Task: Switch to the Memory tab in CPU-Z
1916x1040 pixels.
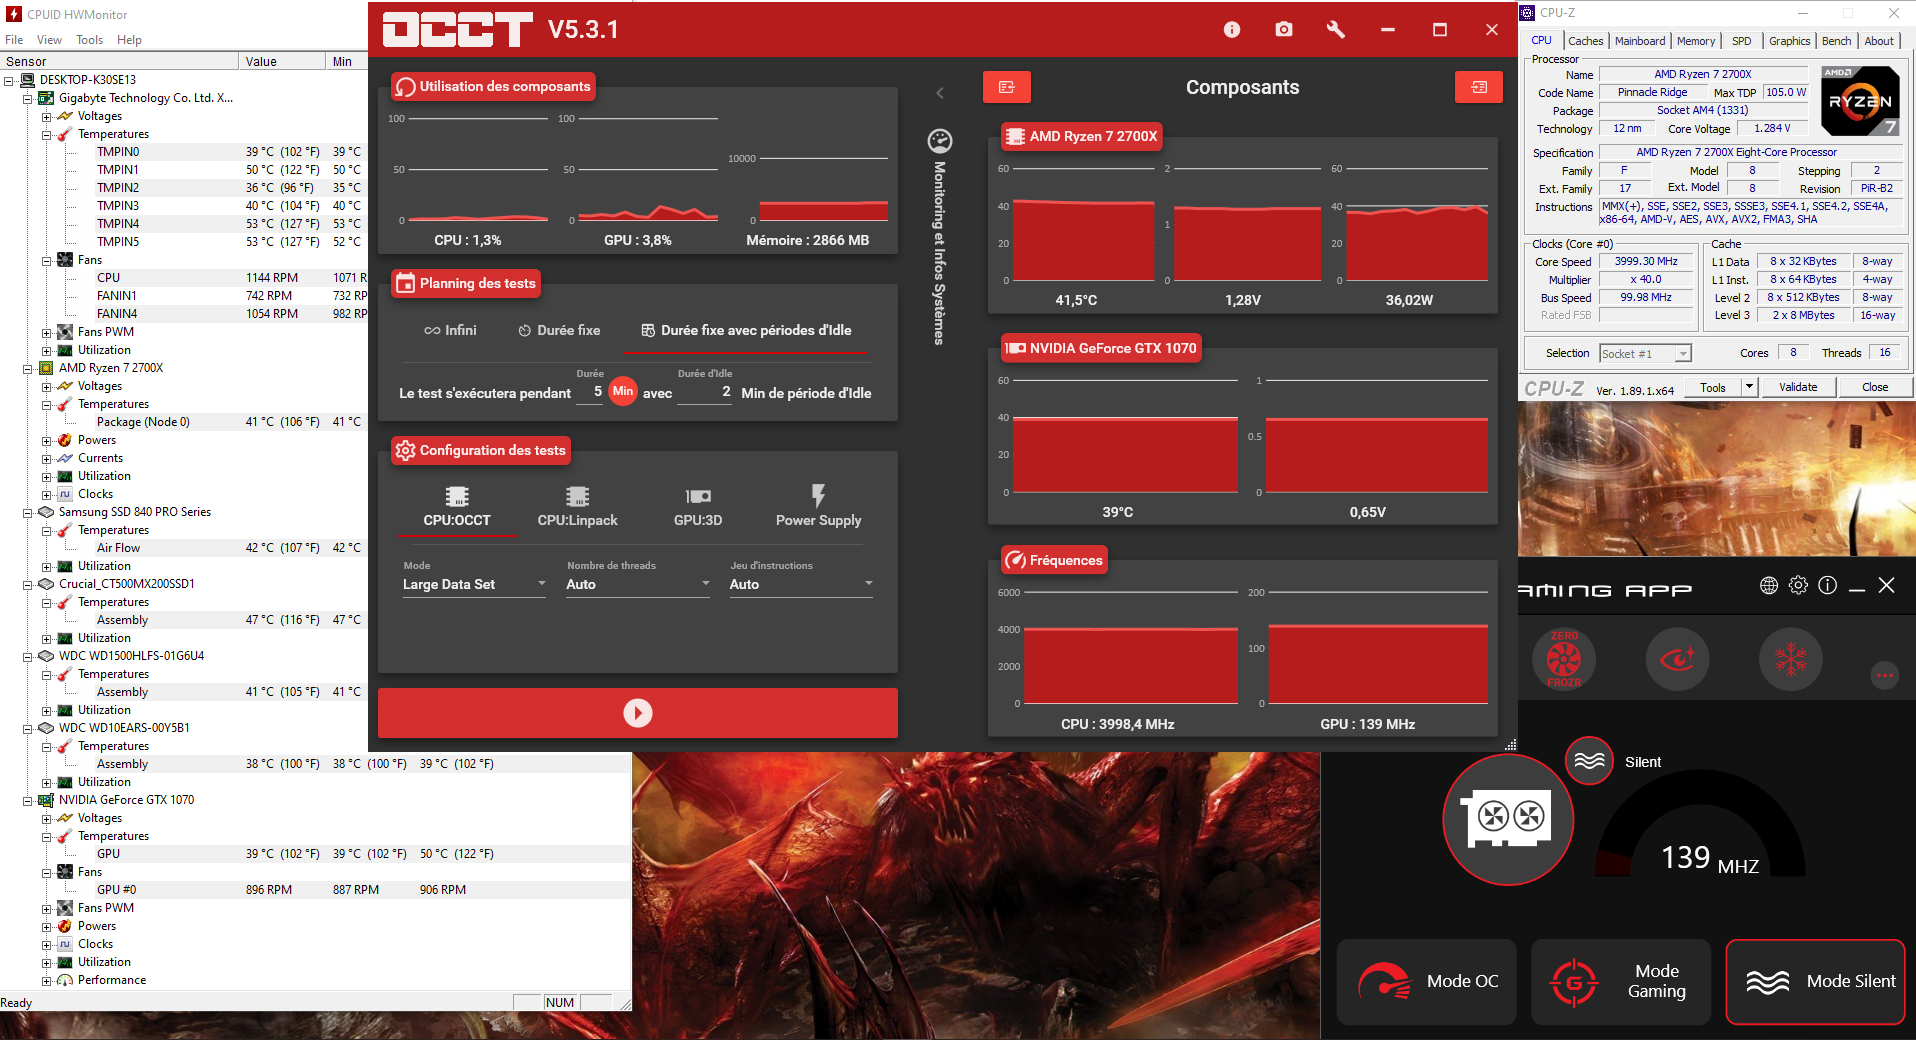Action: coord(1696,41)
